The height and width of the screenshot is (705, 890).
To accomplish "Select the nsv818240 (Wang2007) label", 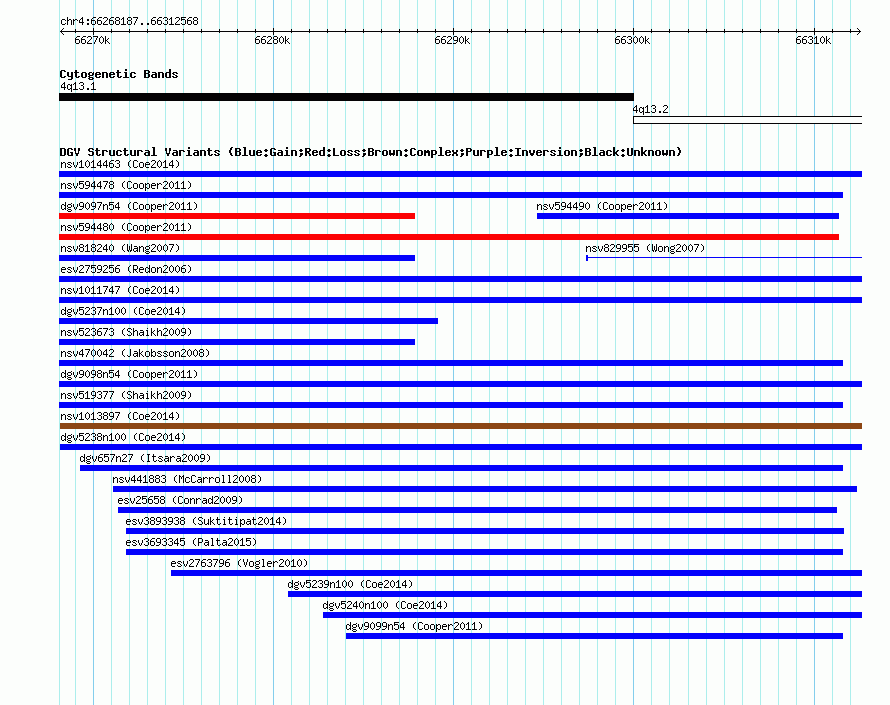I will 120,248.
